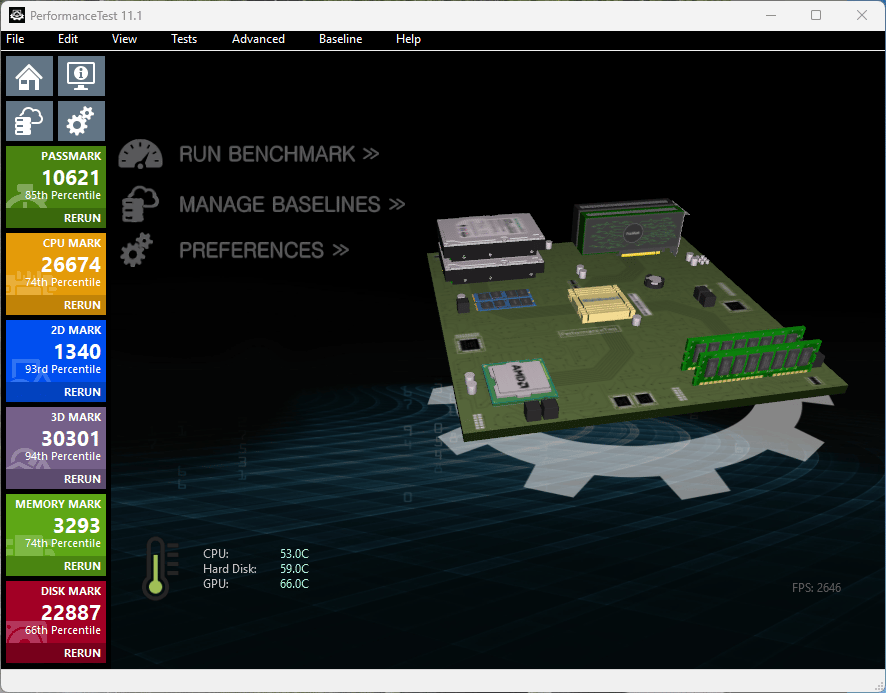Click PREFERENCES link
The height and width of the screenshot is (693, 886).
(x=264, y=250)
